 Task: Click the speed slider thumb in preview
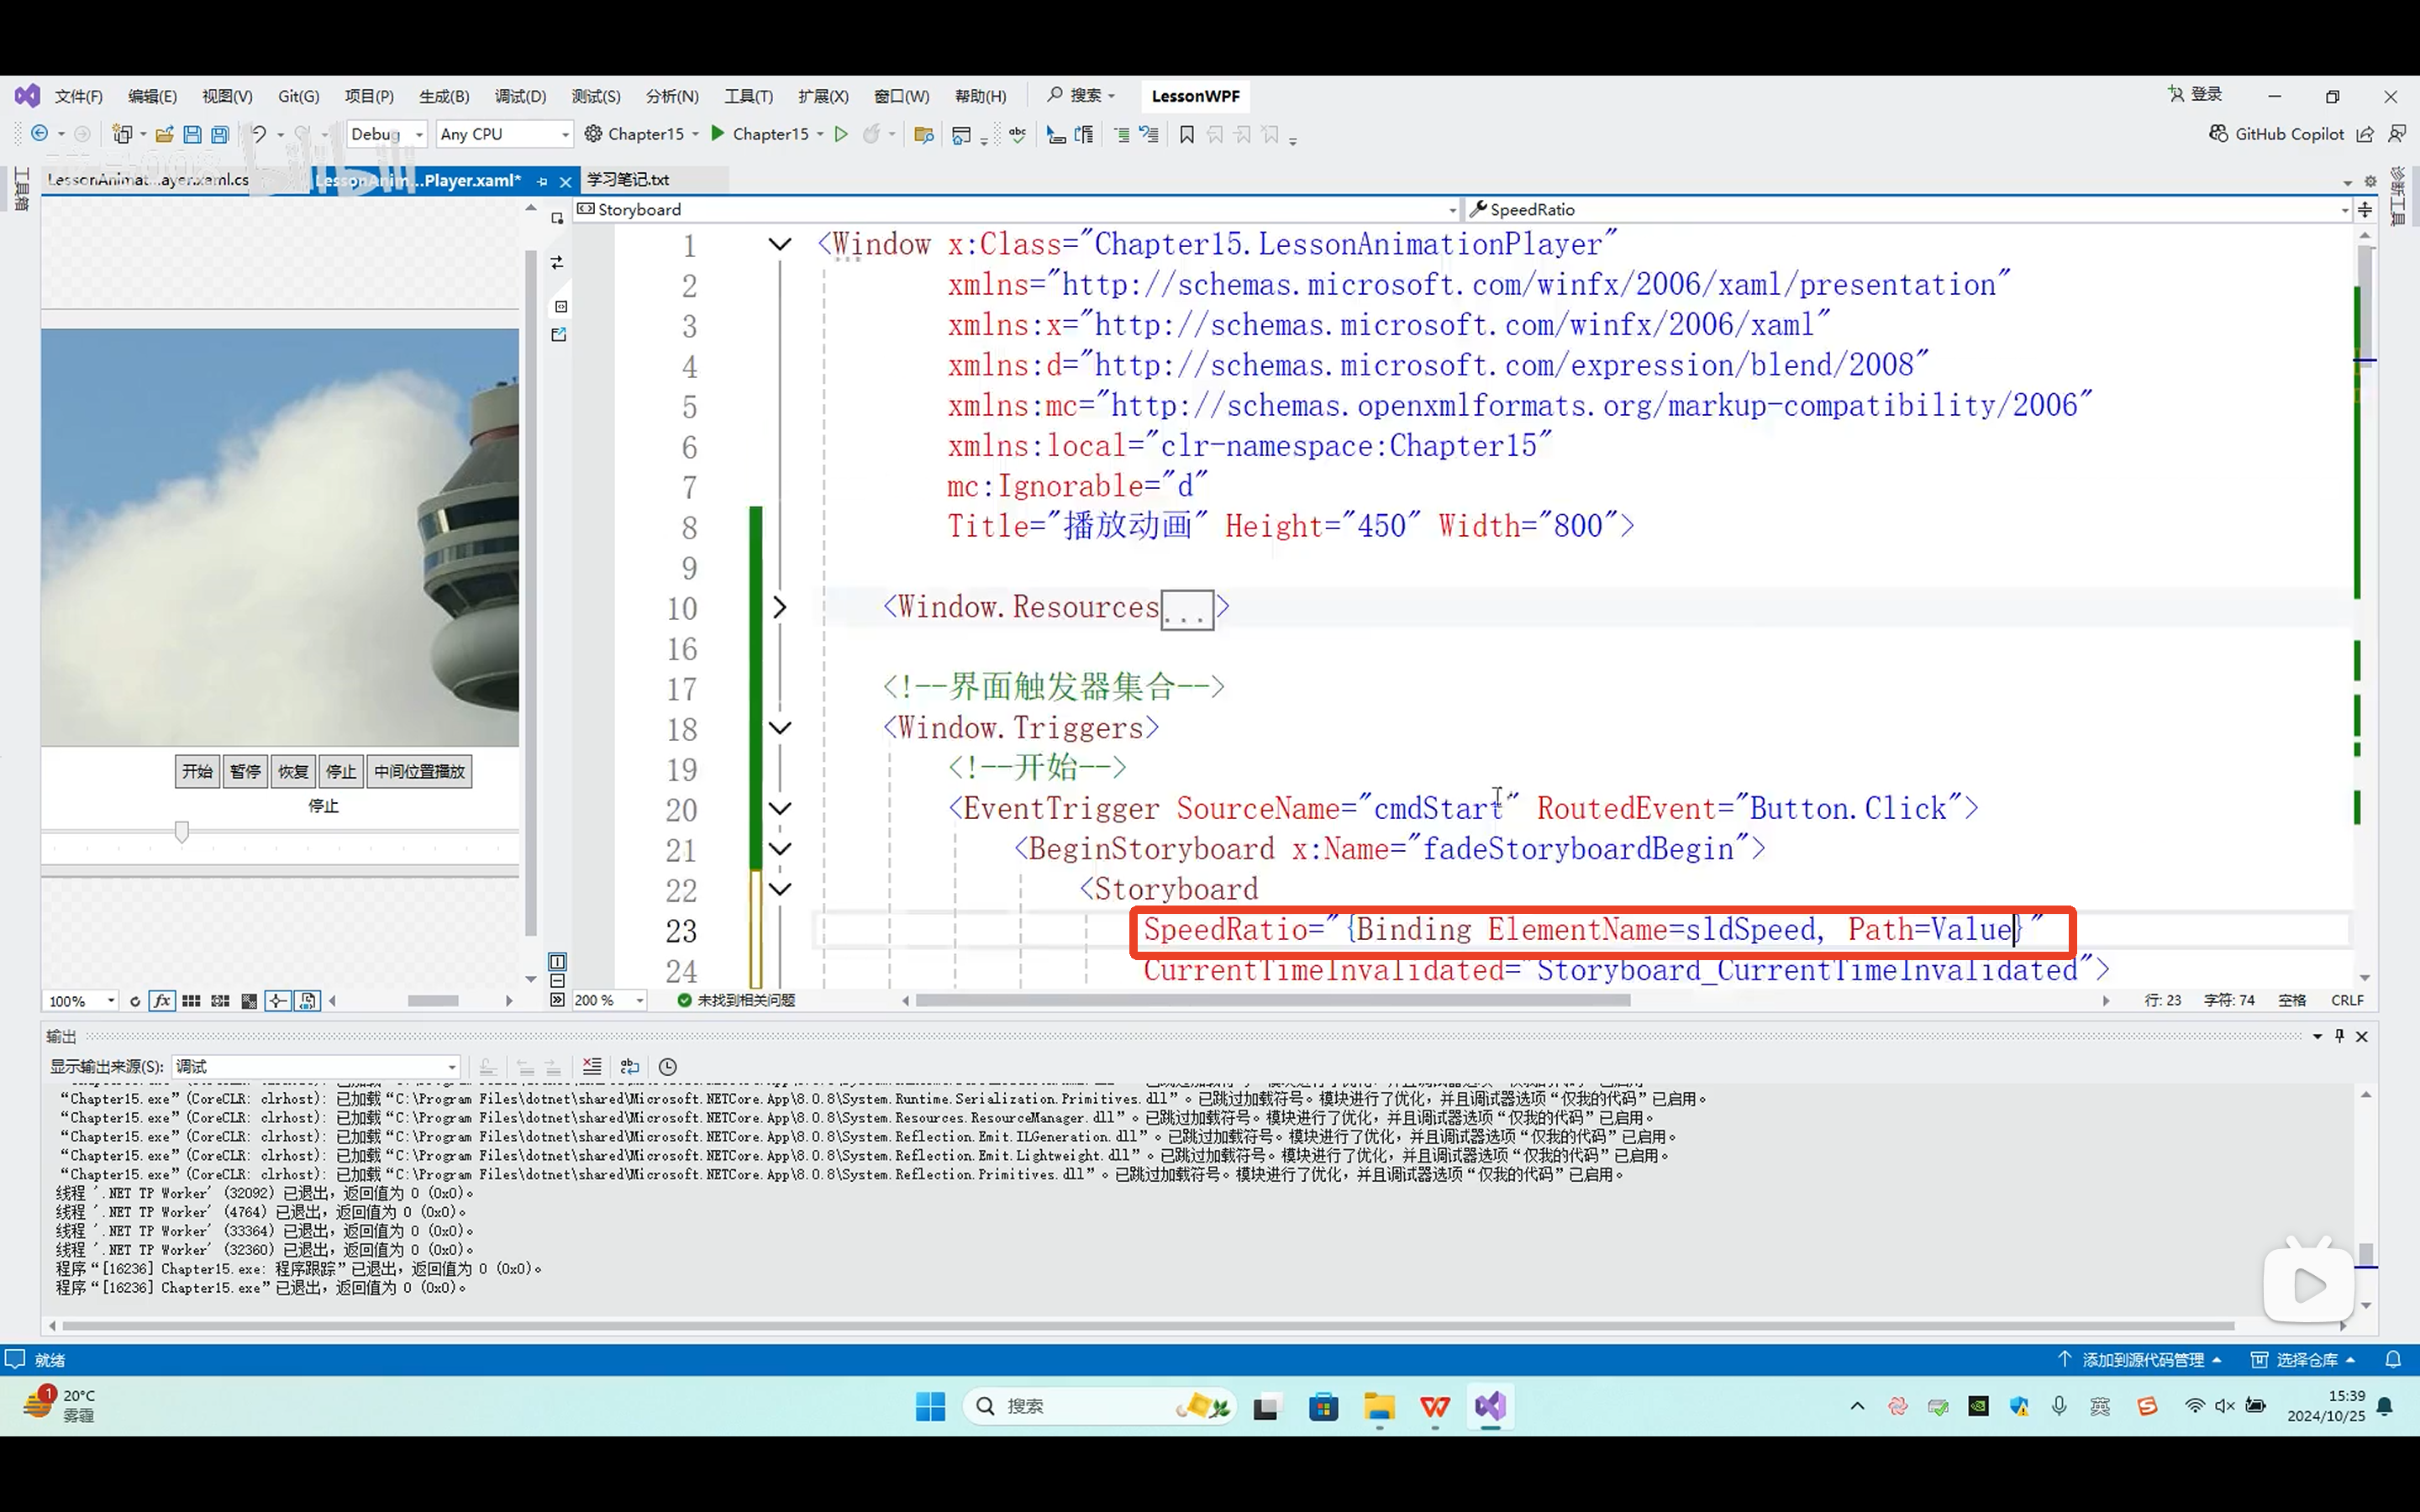pos(182,831)
